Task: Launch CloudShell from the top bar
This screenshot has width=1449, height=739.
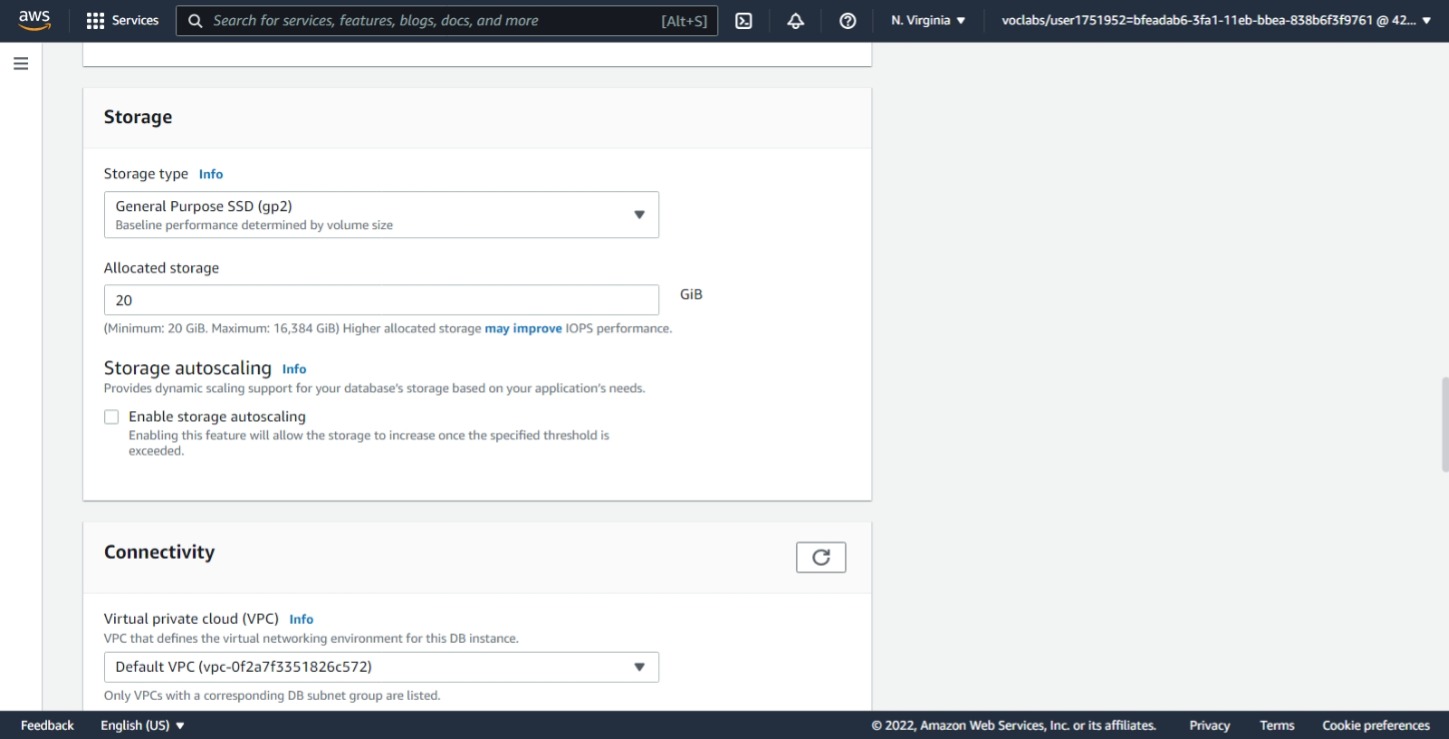Action: [742, 19]
